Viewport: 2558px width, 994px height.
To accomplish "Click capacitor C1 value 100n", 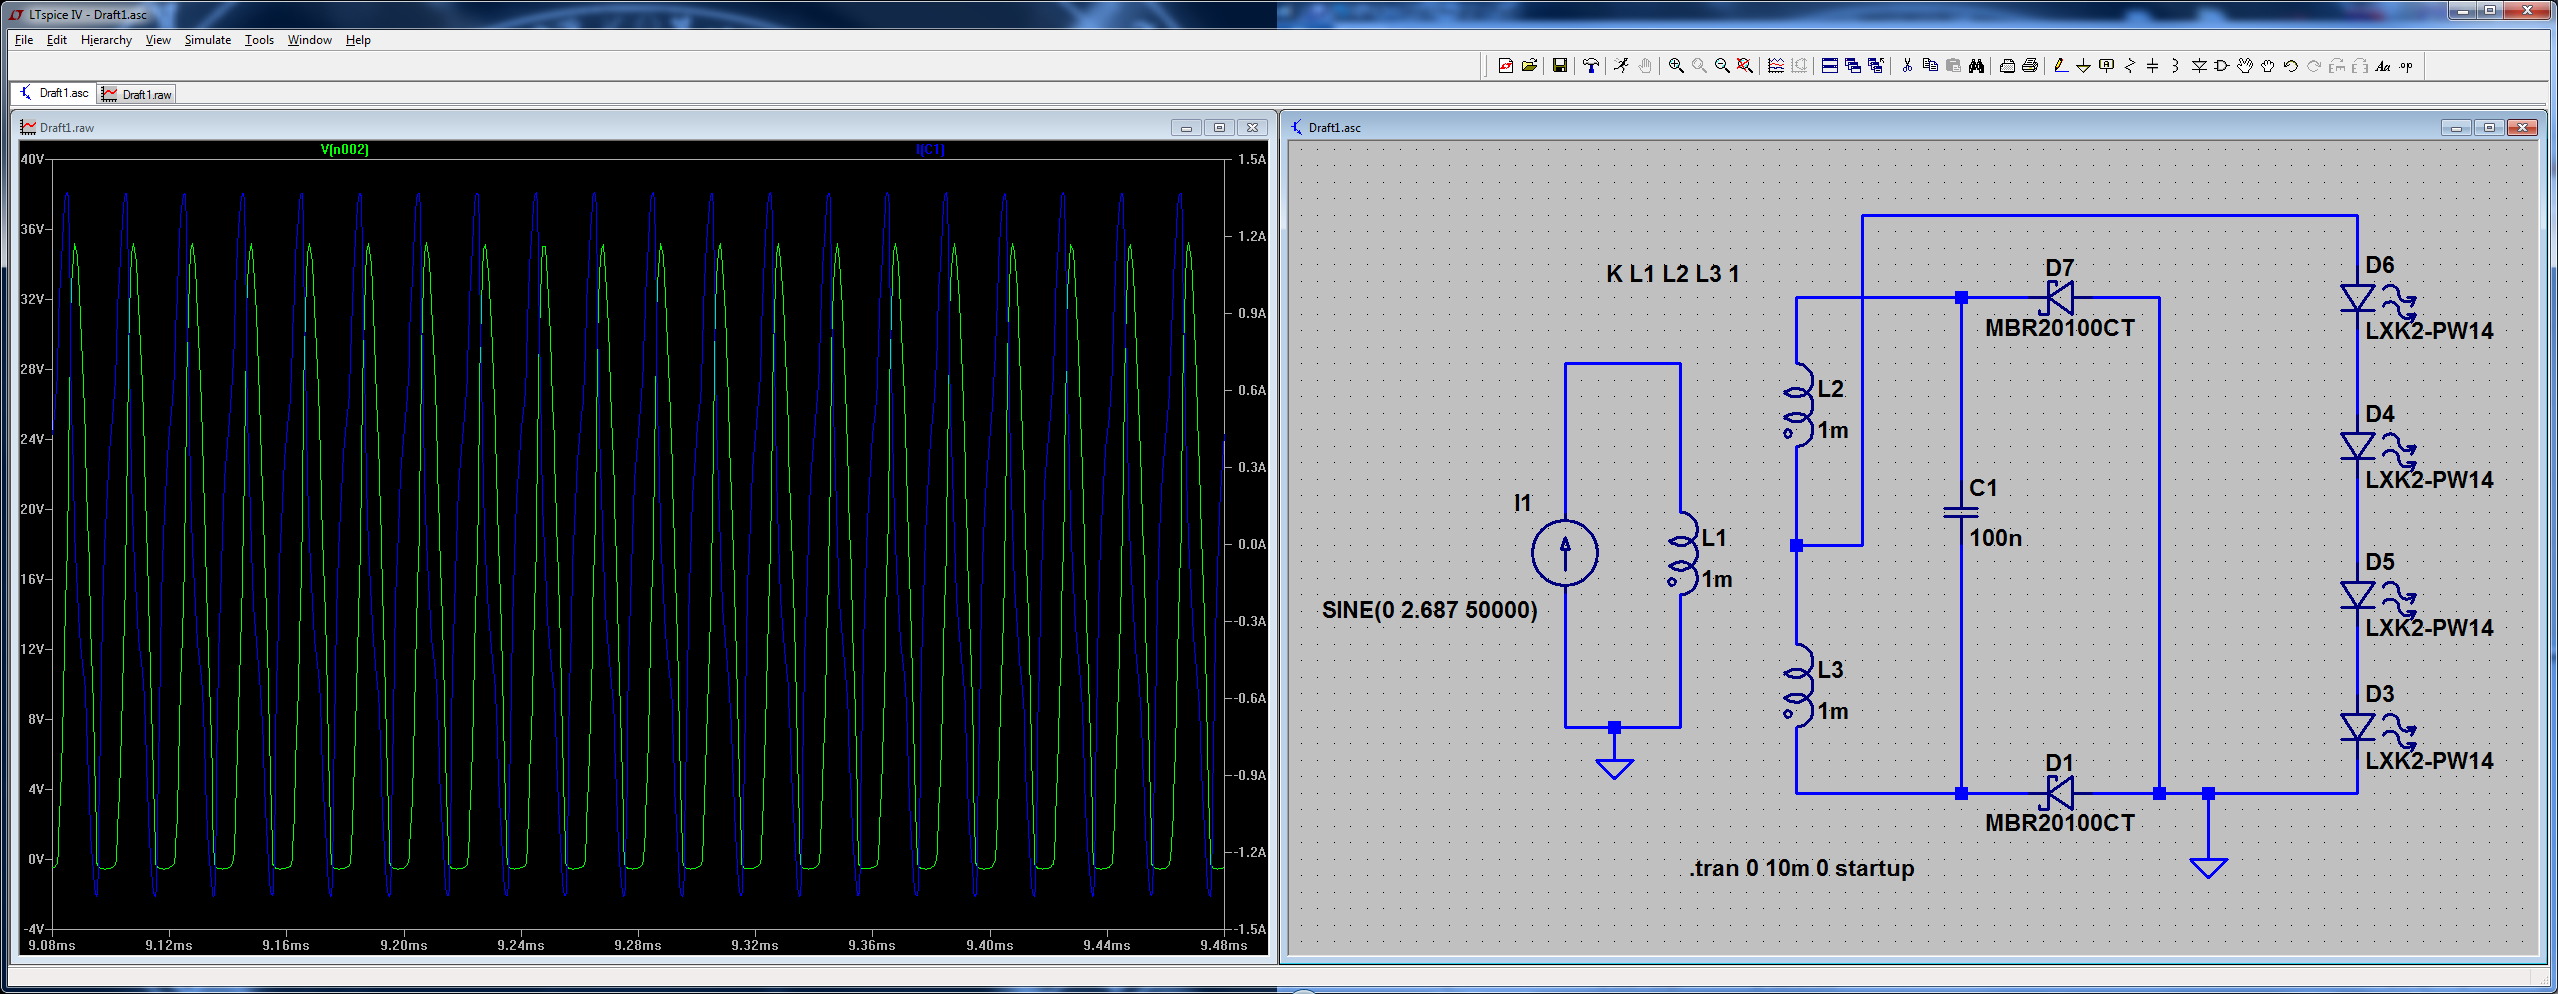I will 1995,538.
